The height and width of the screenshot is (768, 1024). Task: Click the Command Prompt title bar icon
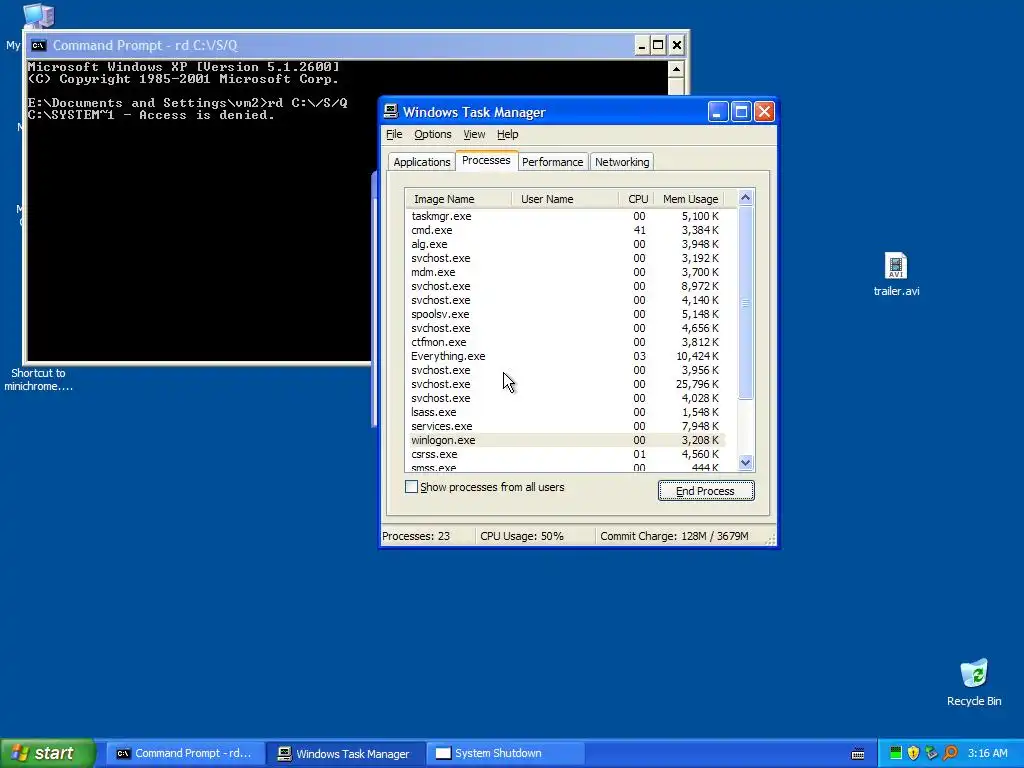click(39, 45)
